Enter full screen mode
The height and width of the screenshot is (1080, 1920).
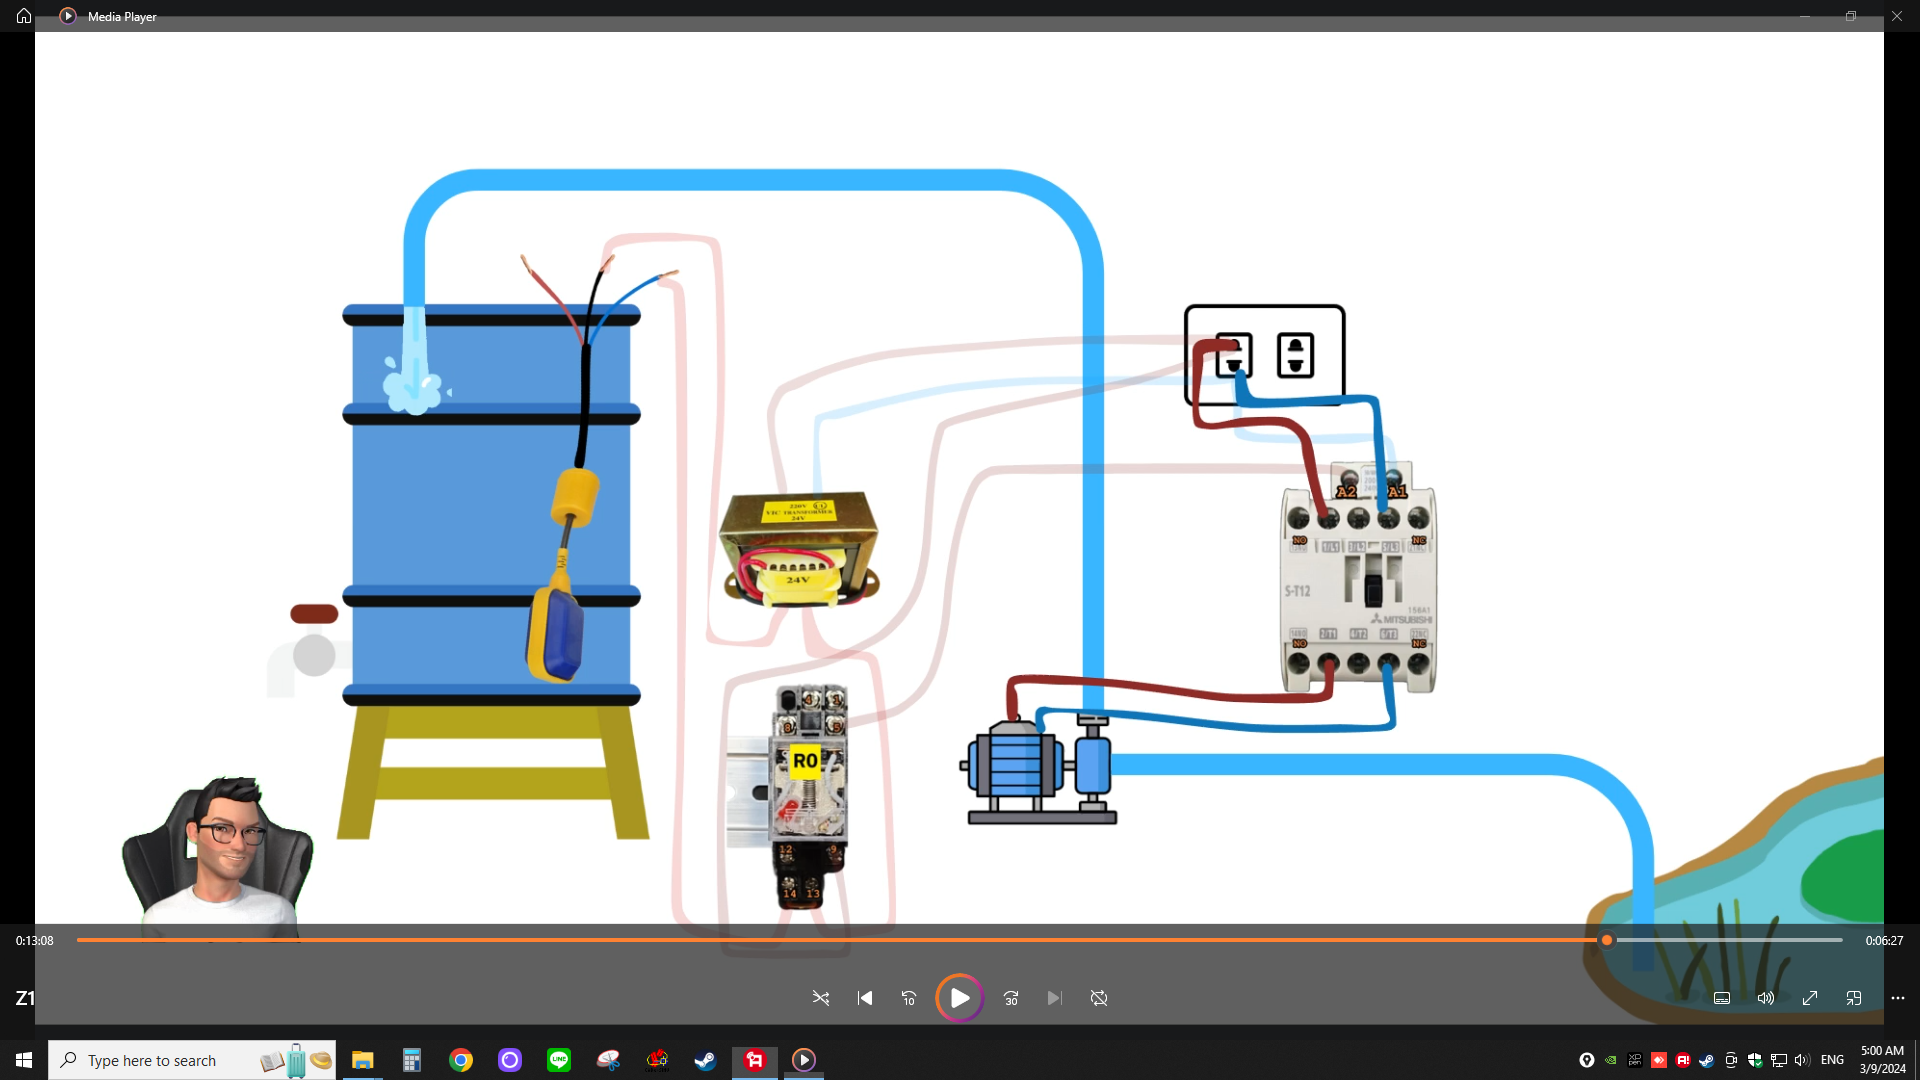click(1810, 998)
